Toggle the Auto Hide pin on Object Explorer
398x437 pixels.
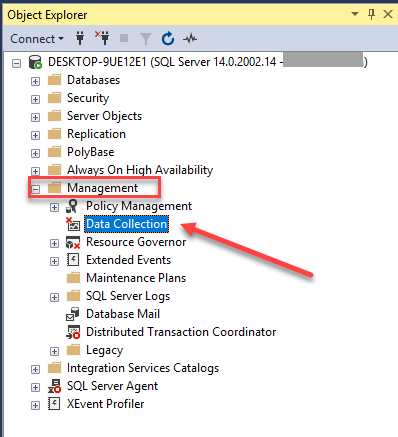tap(371, 14)
